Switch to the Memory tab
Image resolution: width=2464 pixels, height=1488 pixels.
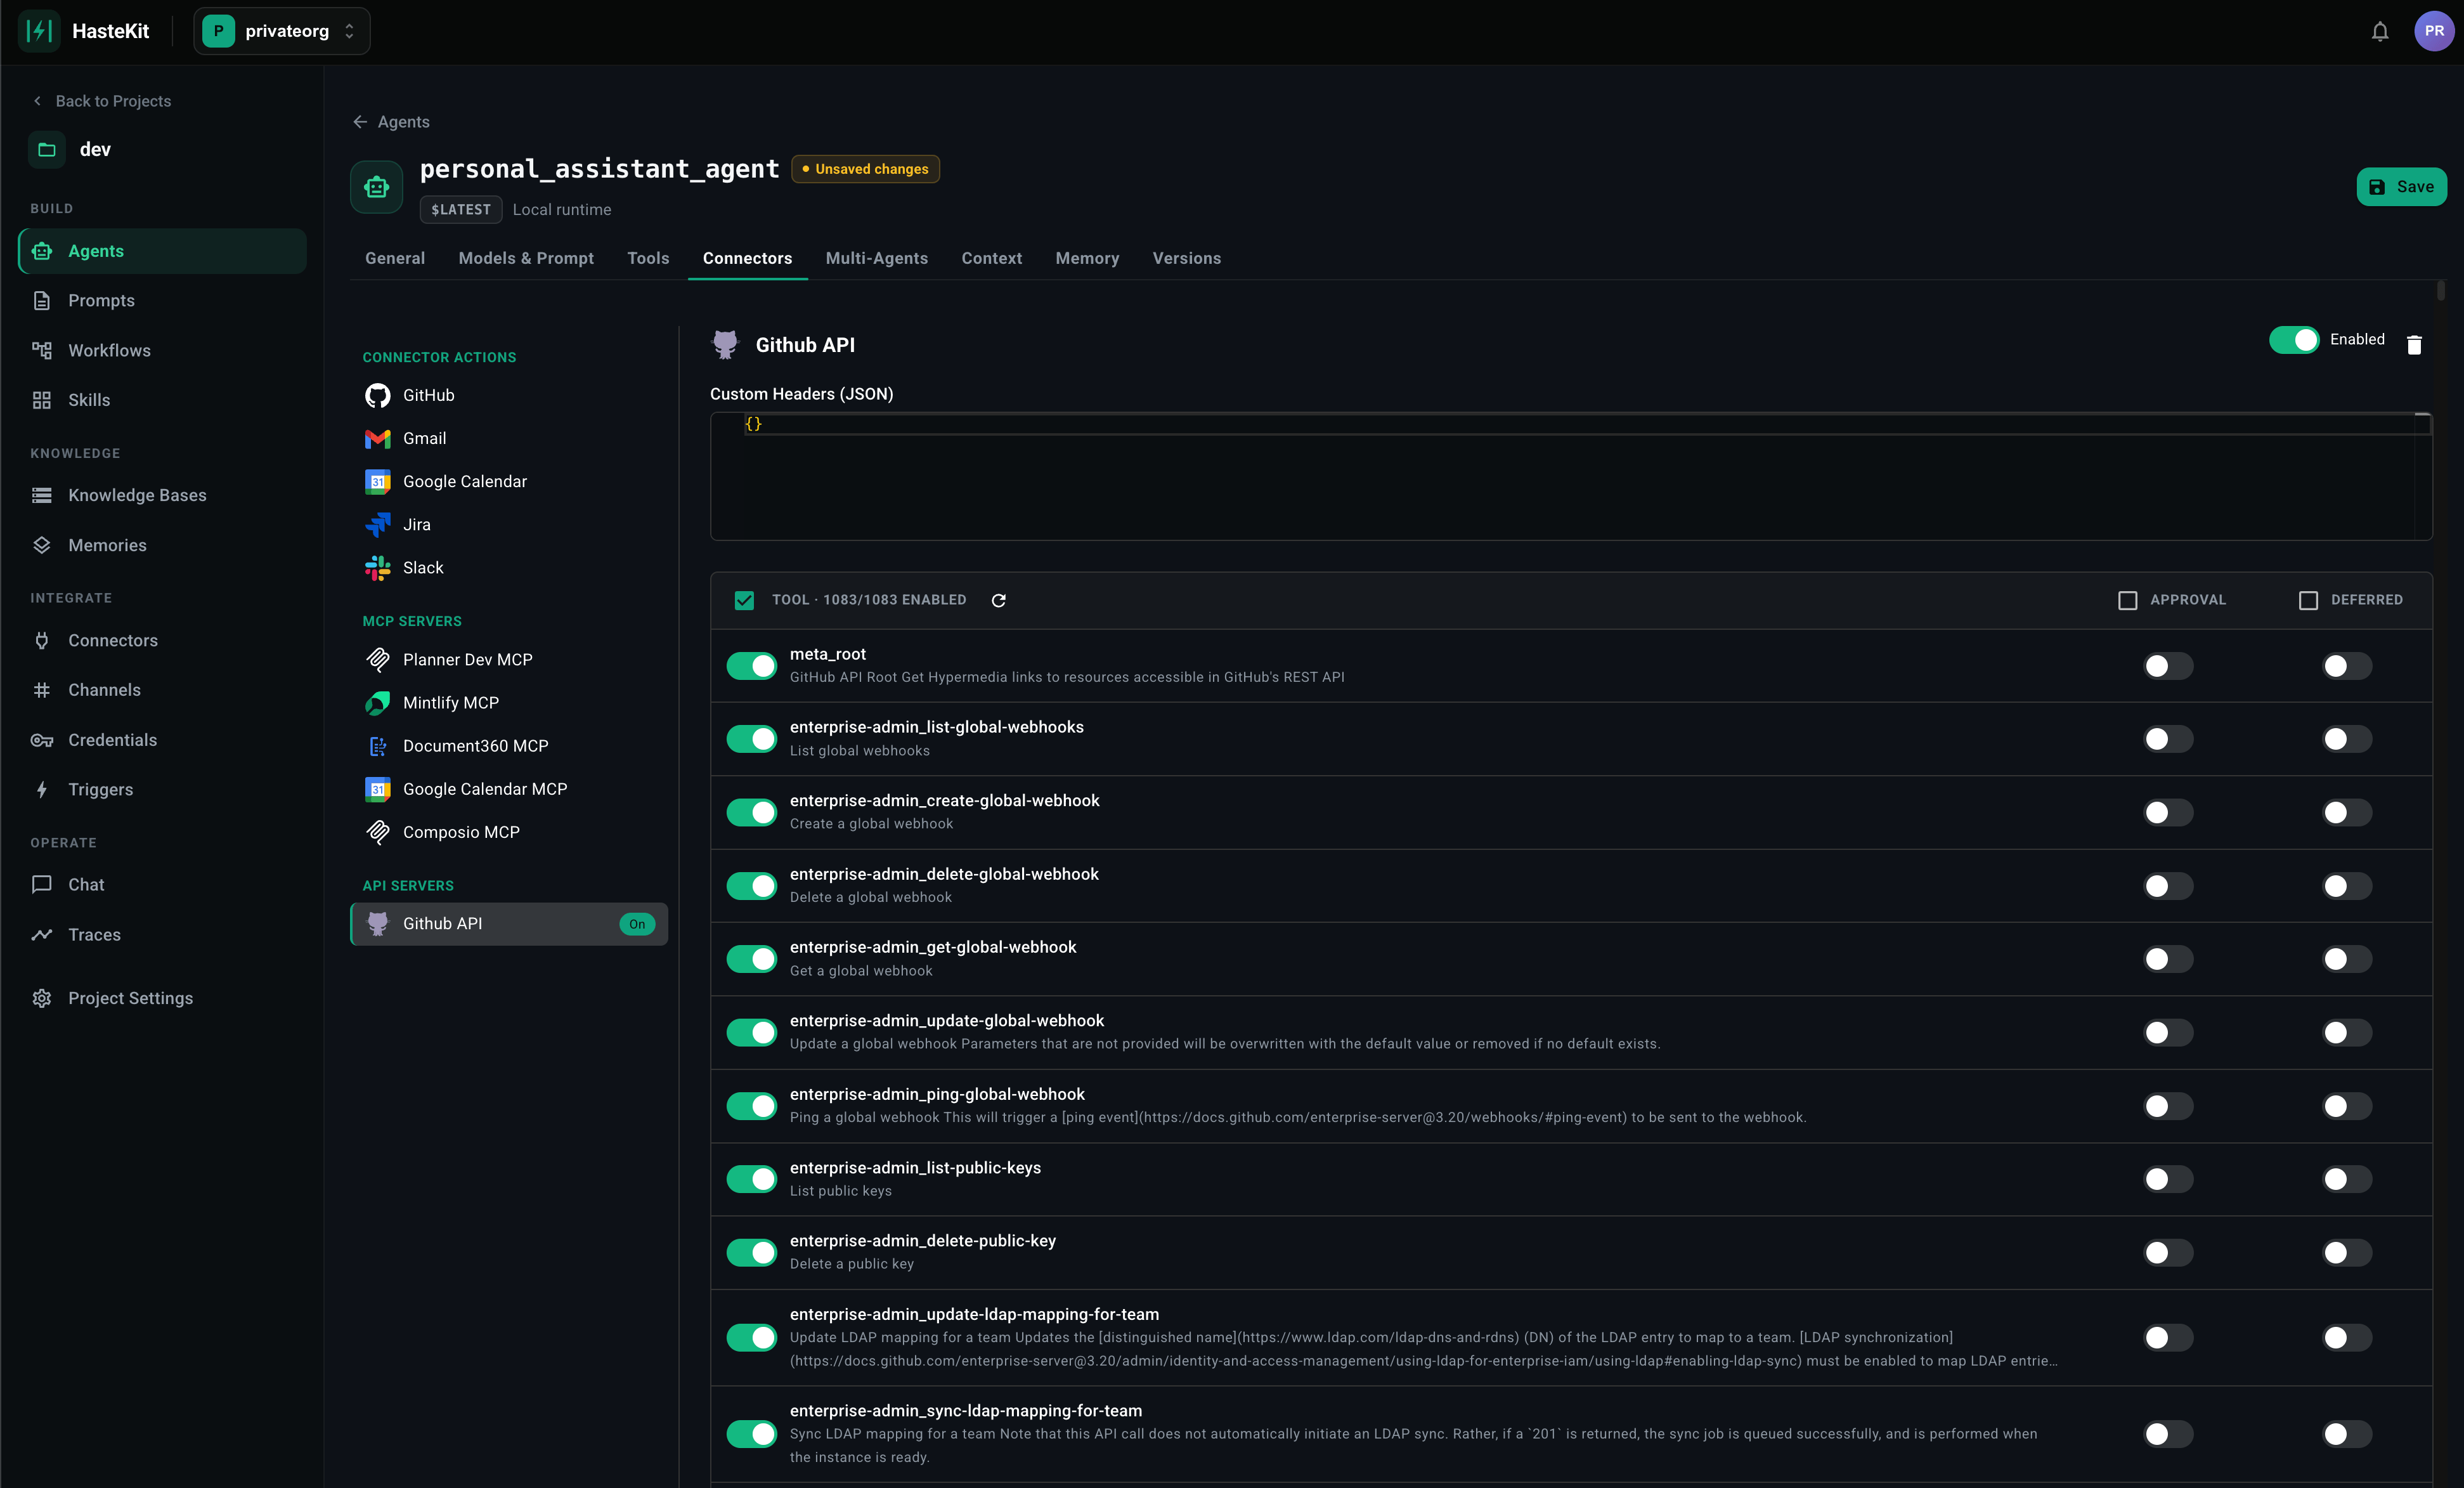(x=1087, y=258)
